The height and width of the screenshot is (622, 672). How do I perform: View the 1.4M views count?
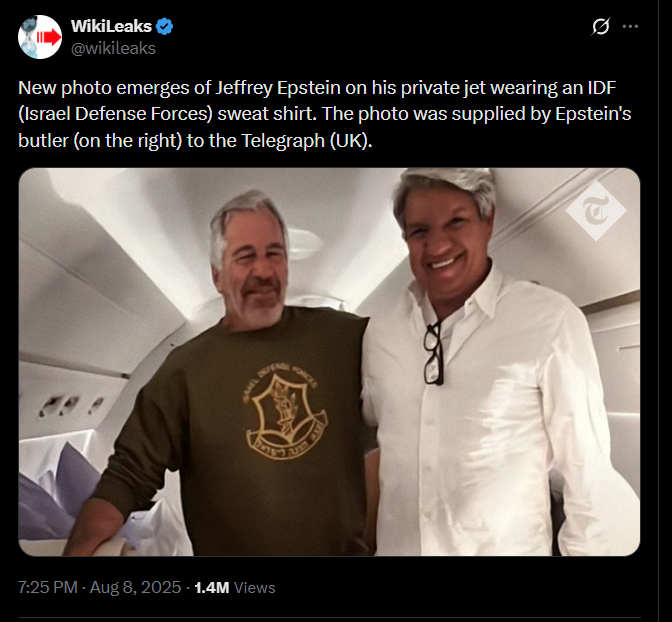tap(212, 587)
